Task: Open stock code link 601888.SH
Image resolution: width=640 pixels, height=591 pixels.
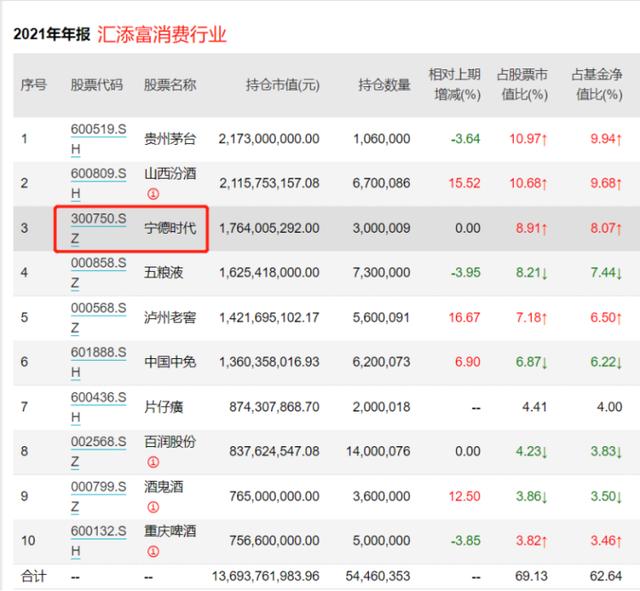Action: pyautogui.click(x=98, y=362)
